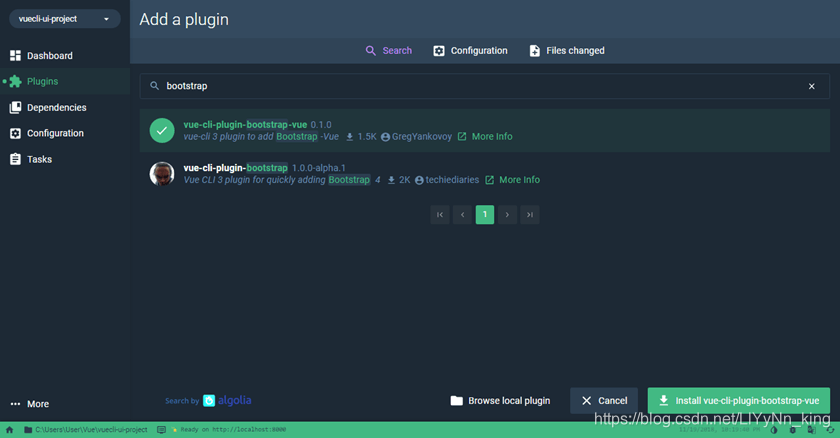This screenshot has height=438, width=840.
Task: Select Plugins in the sidebar
Action: point(65,81)
